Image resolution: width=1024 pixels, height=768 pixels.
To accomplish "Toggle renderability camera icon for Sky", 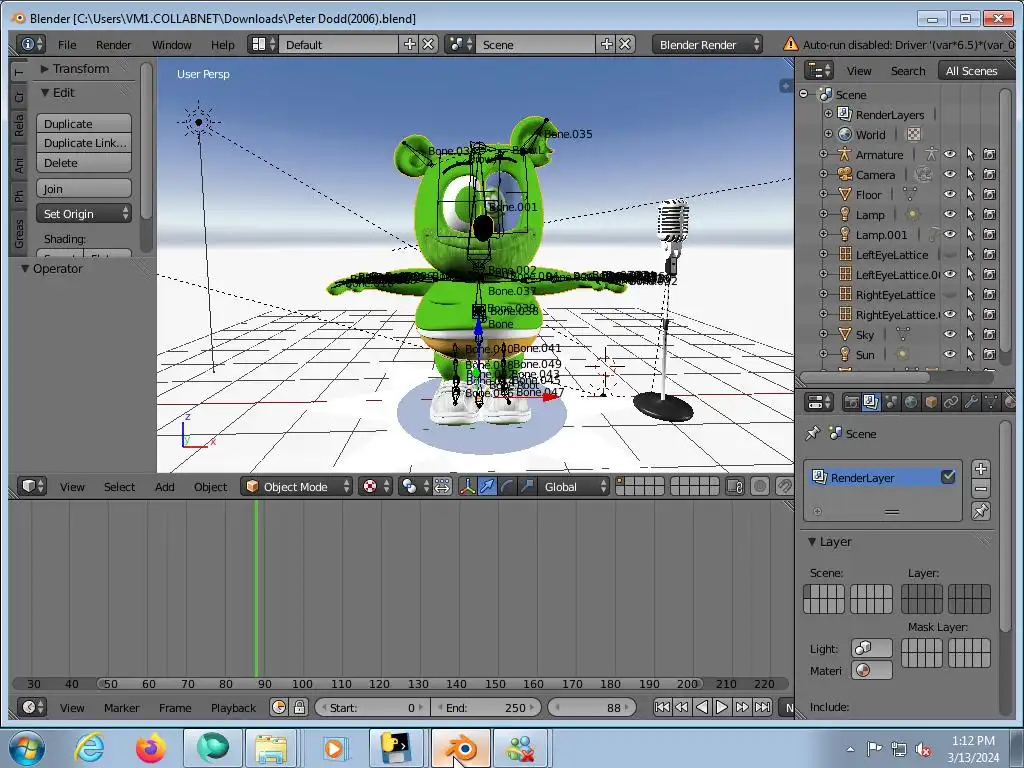I will point(990,334).
